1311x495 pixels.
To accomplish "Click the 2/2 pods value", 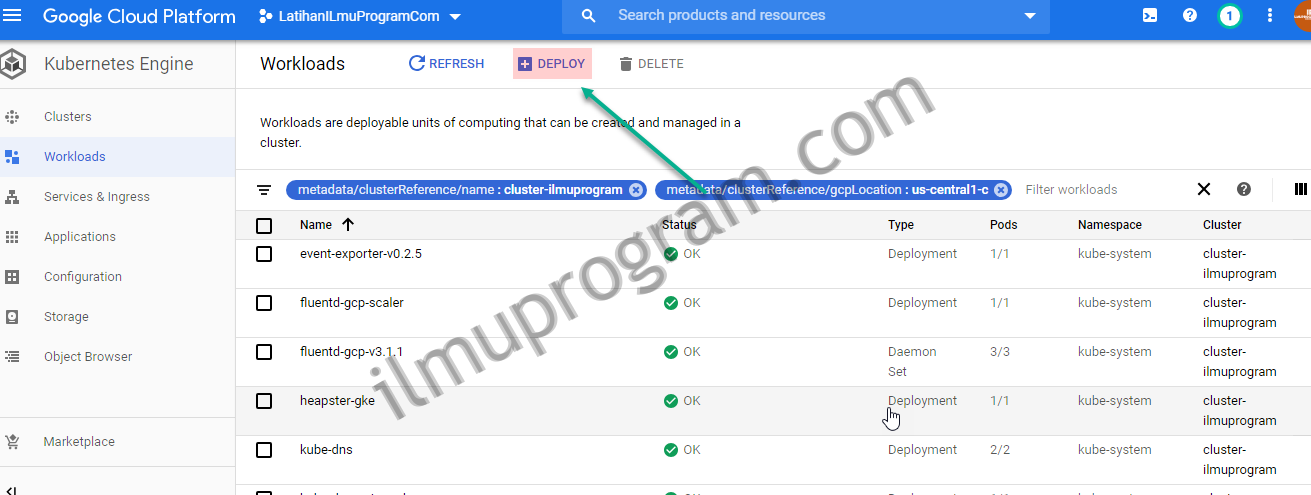I will 1000,450.
